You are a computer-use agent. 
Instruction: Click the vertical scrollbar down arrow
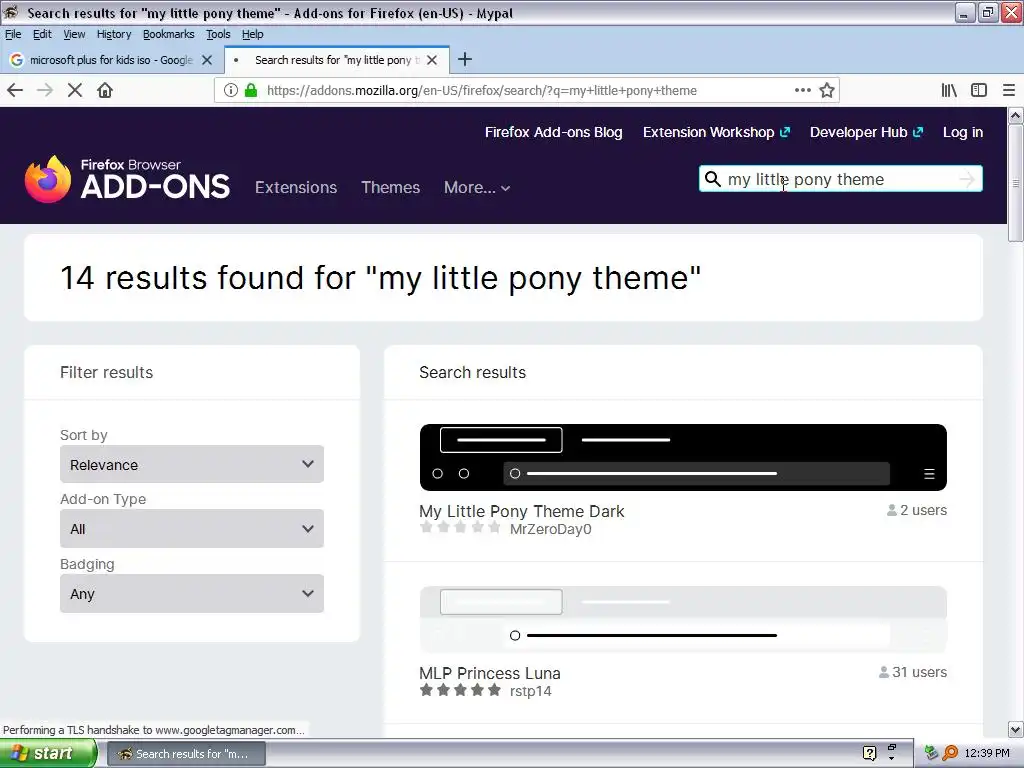coord(1016,729)
